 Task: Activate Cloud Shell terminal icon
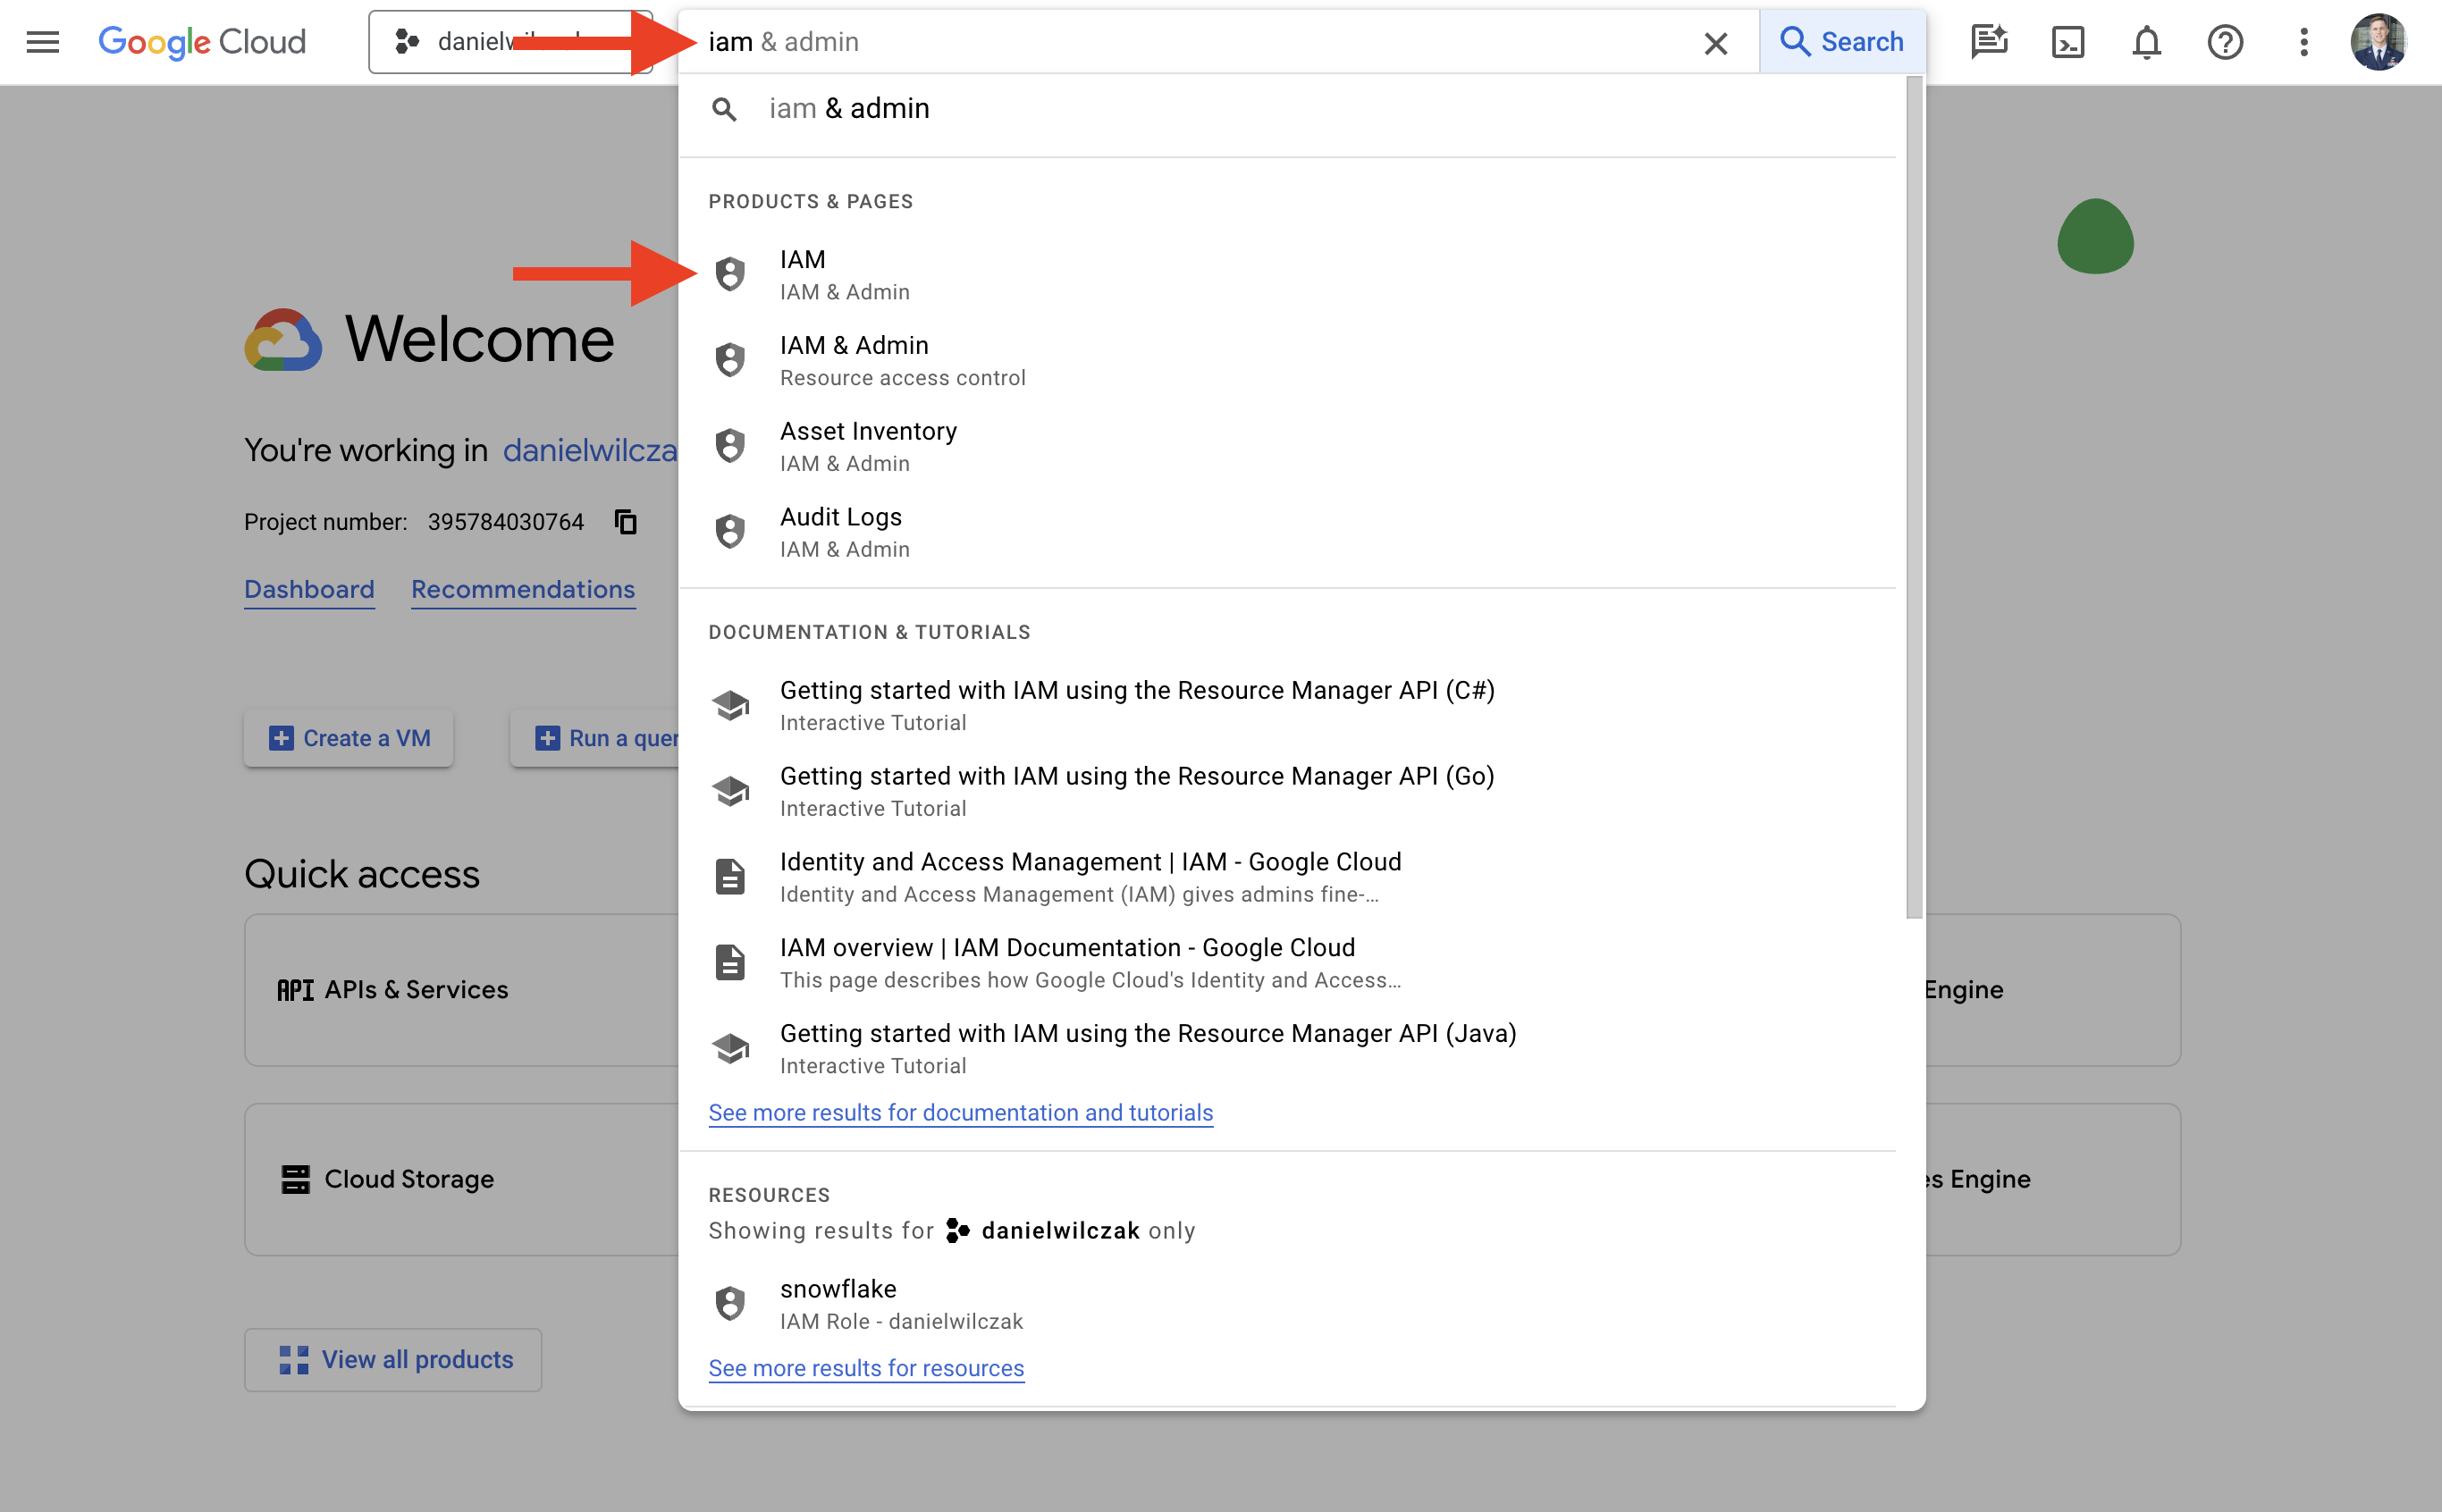[2067, 42]
